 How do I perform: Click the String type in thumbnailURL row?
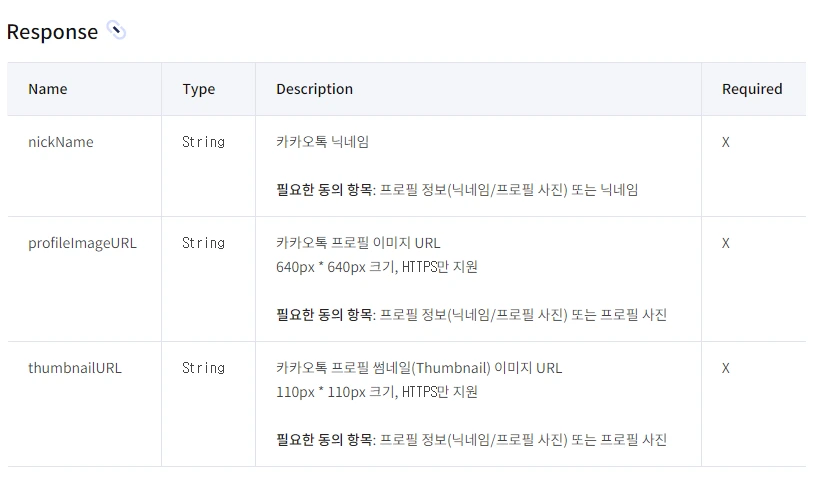[x=203, y=368]
